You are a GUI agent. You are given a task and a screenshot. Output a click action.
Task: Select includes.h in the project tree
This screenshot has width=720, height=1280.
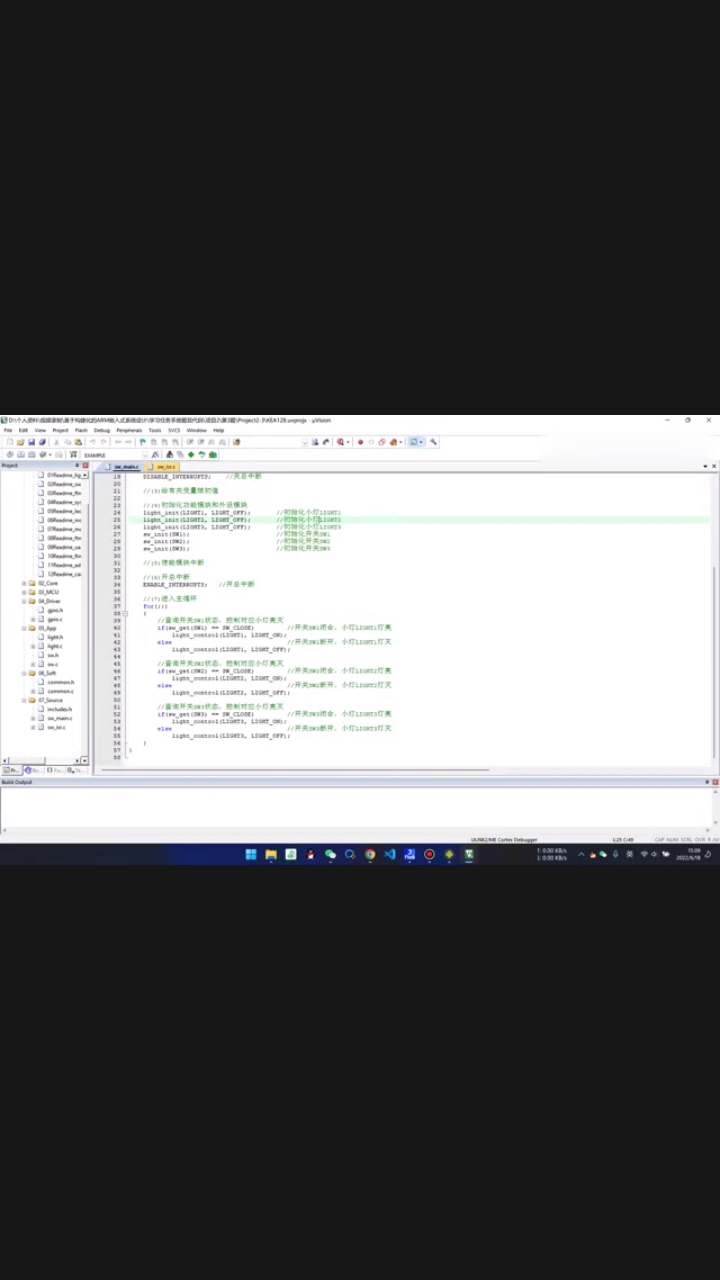[60, 709]
